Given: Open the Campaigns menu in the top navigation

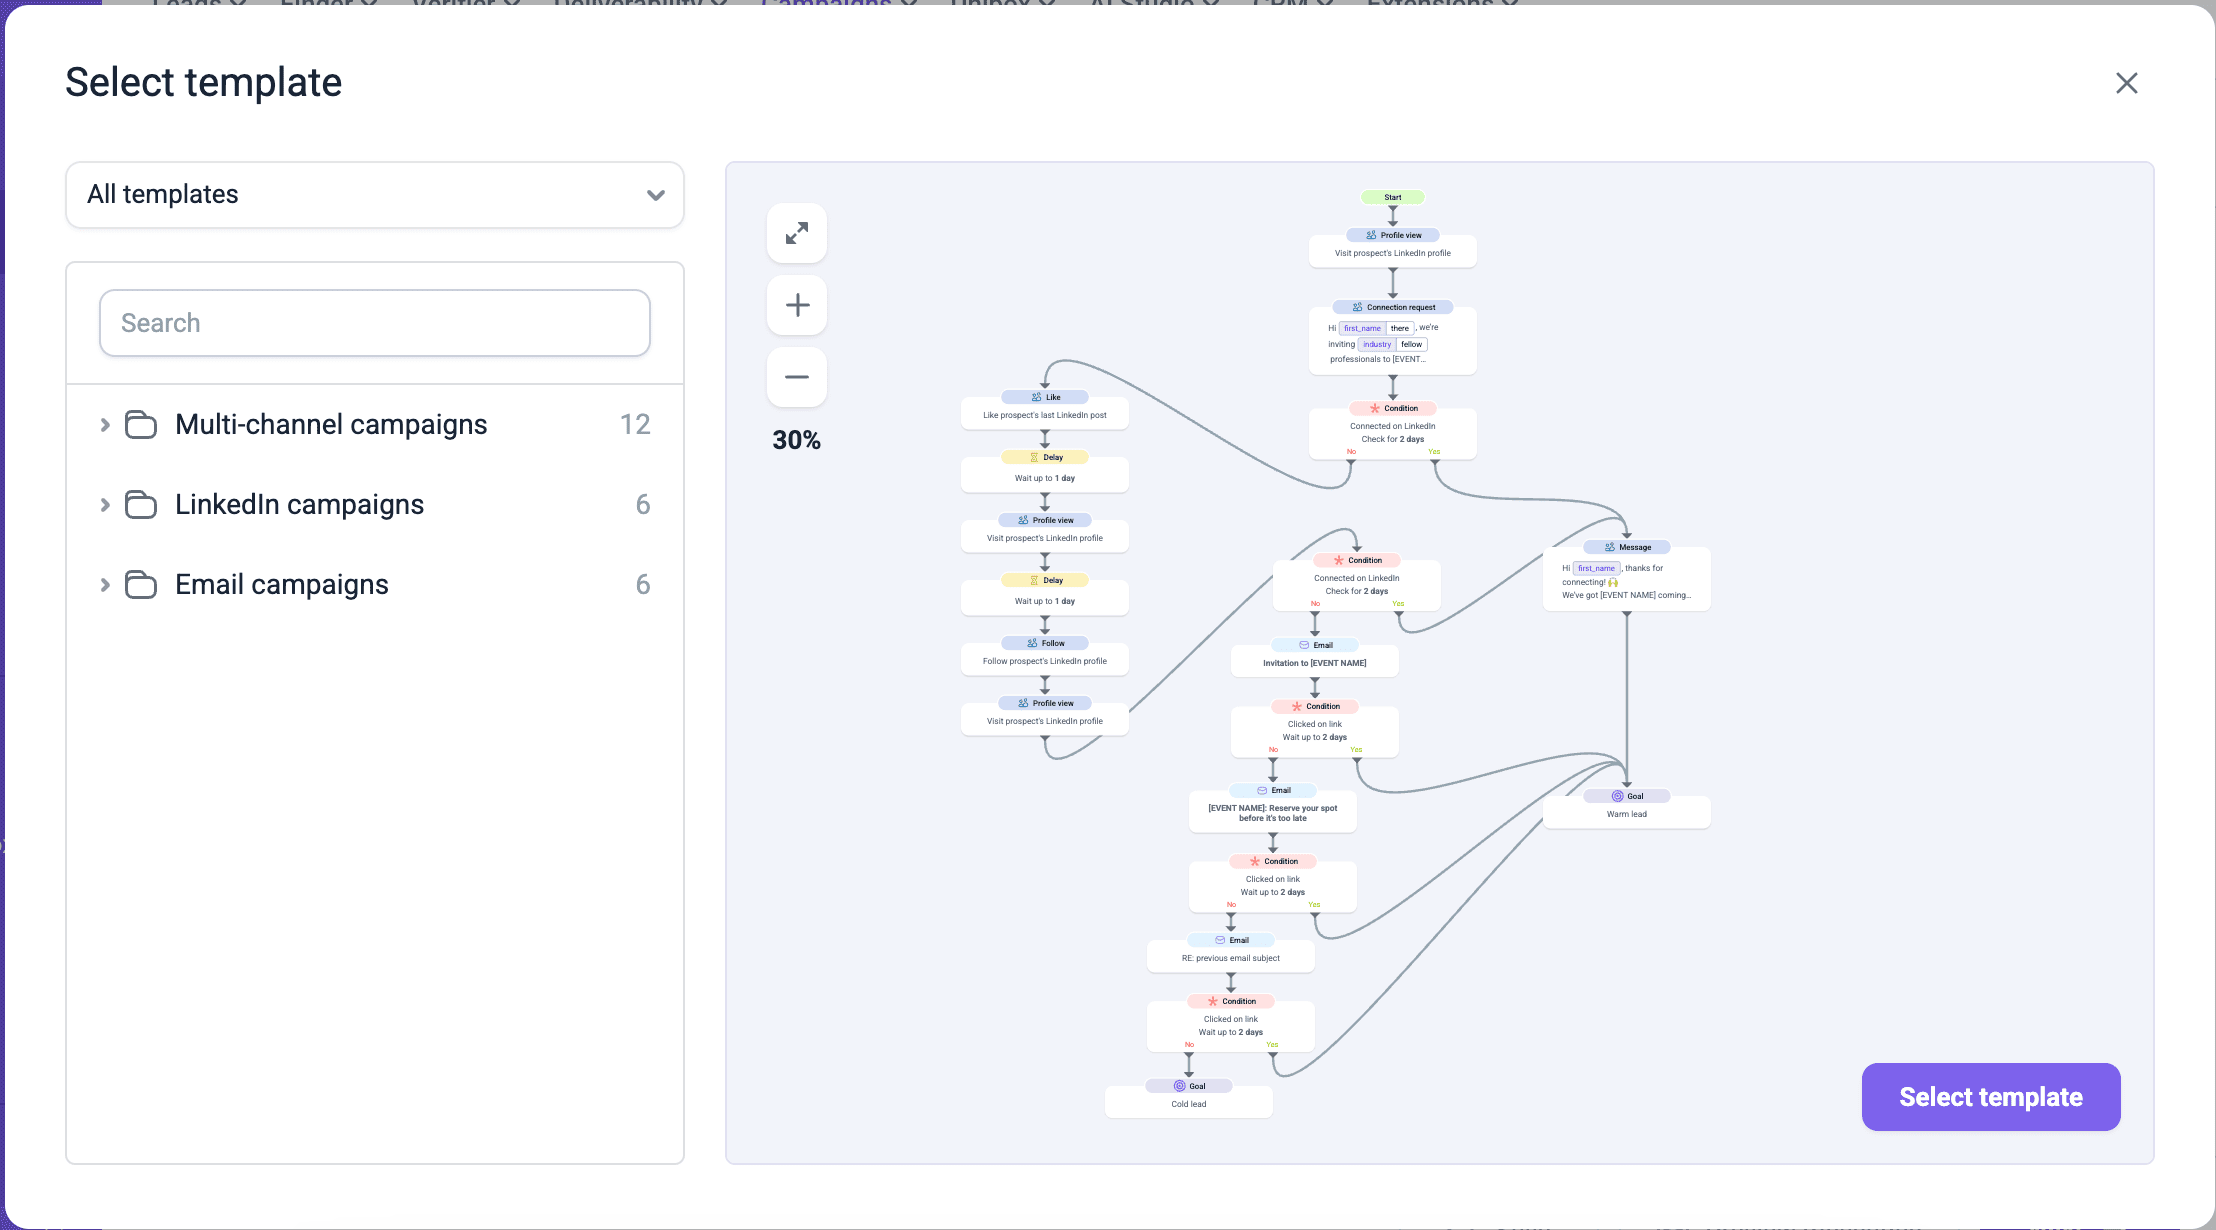Looking at the screenshot, I should 827,6.
